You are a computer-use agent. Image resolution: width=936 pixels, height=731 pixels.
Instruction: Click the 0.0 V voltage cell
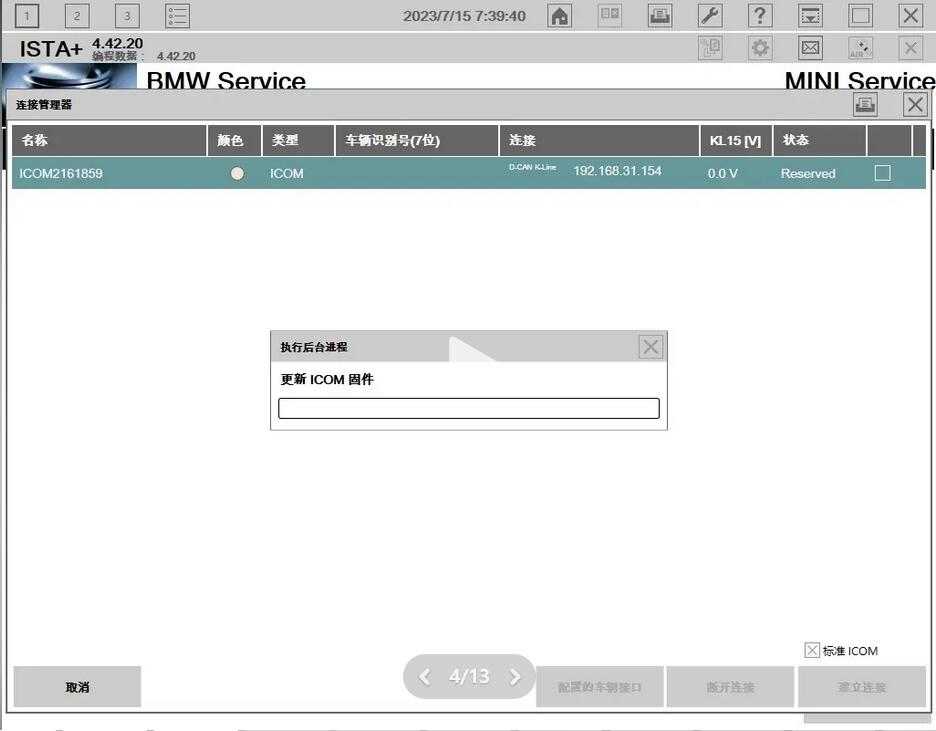(722, 174)
